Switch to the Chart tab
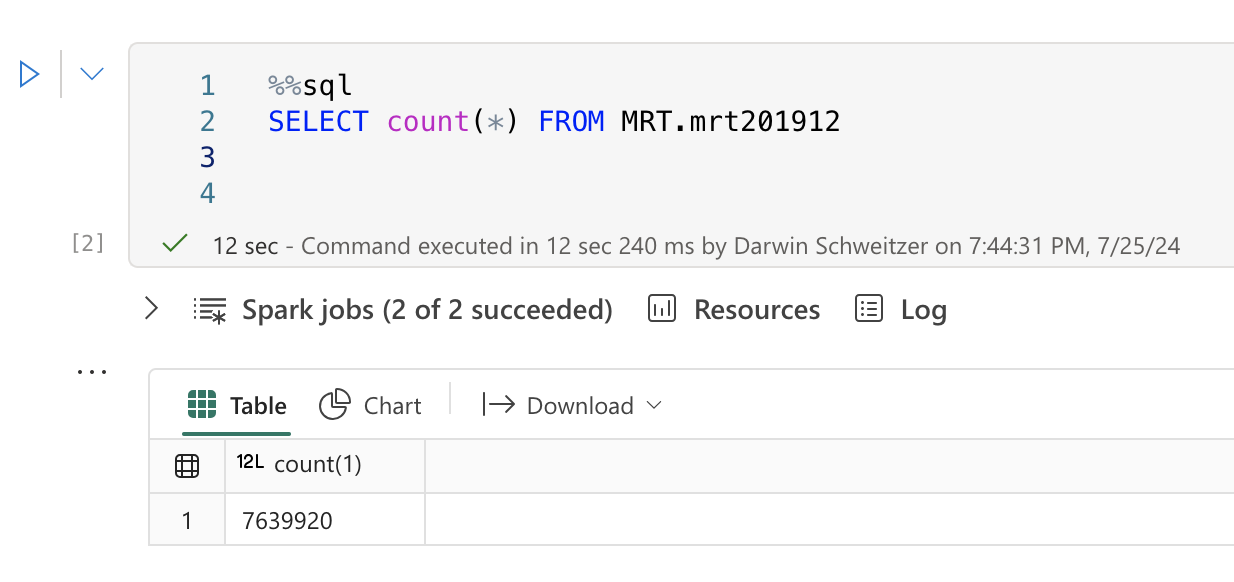 tap(370, 405)
